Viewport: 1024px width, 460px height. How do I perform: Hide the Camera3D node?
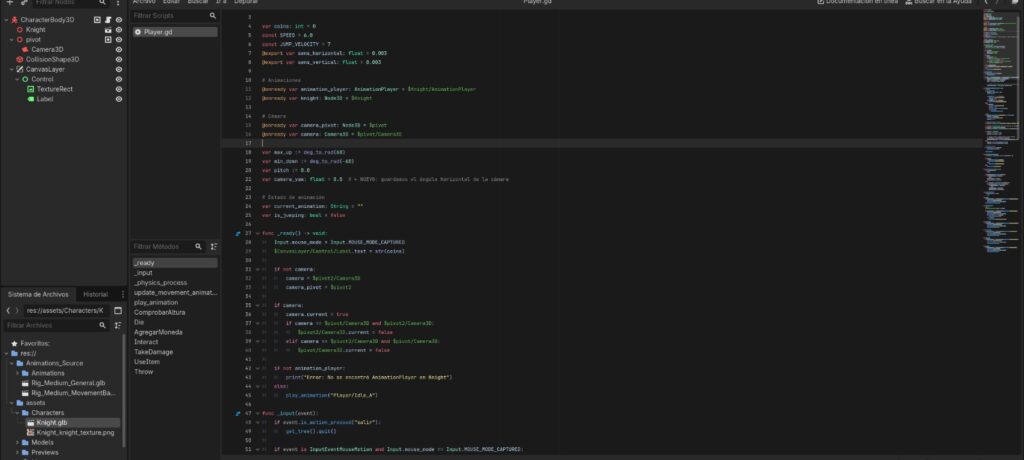[x=119, y=49]
